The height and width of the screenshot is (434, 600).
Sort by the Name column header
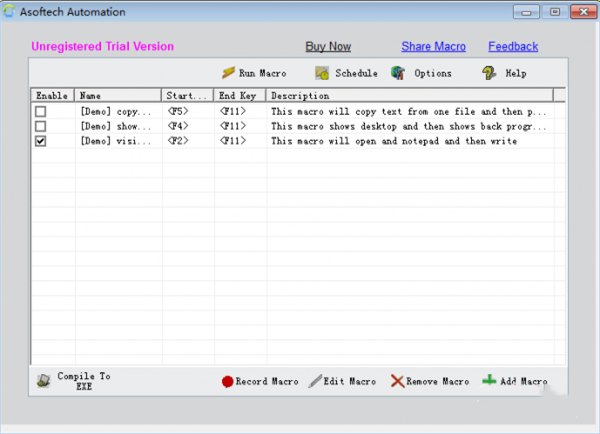(x=118, y=96)
